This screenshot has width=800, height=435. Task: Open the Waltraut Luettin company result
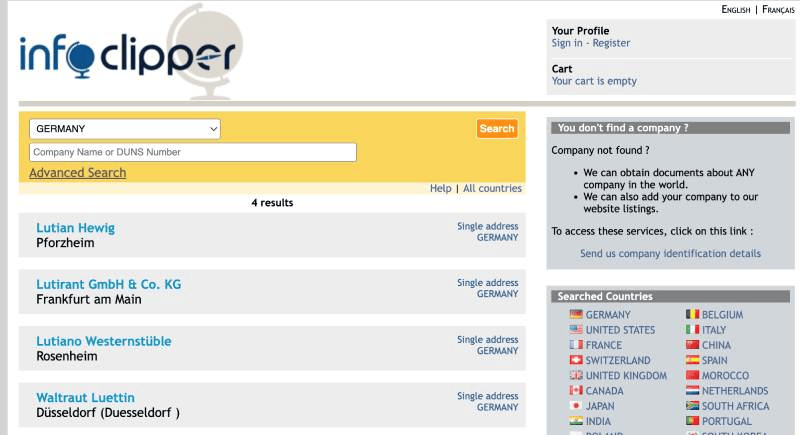pyautogui.click(x=85, y=398)
